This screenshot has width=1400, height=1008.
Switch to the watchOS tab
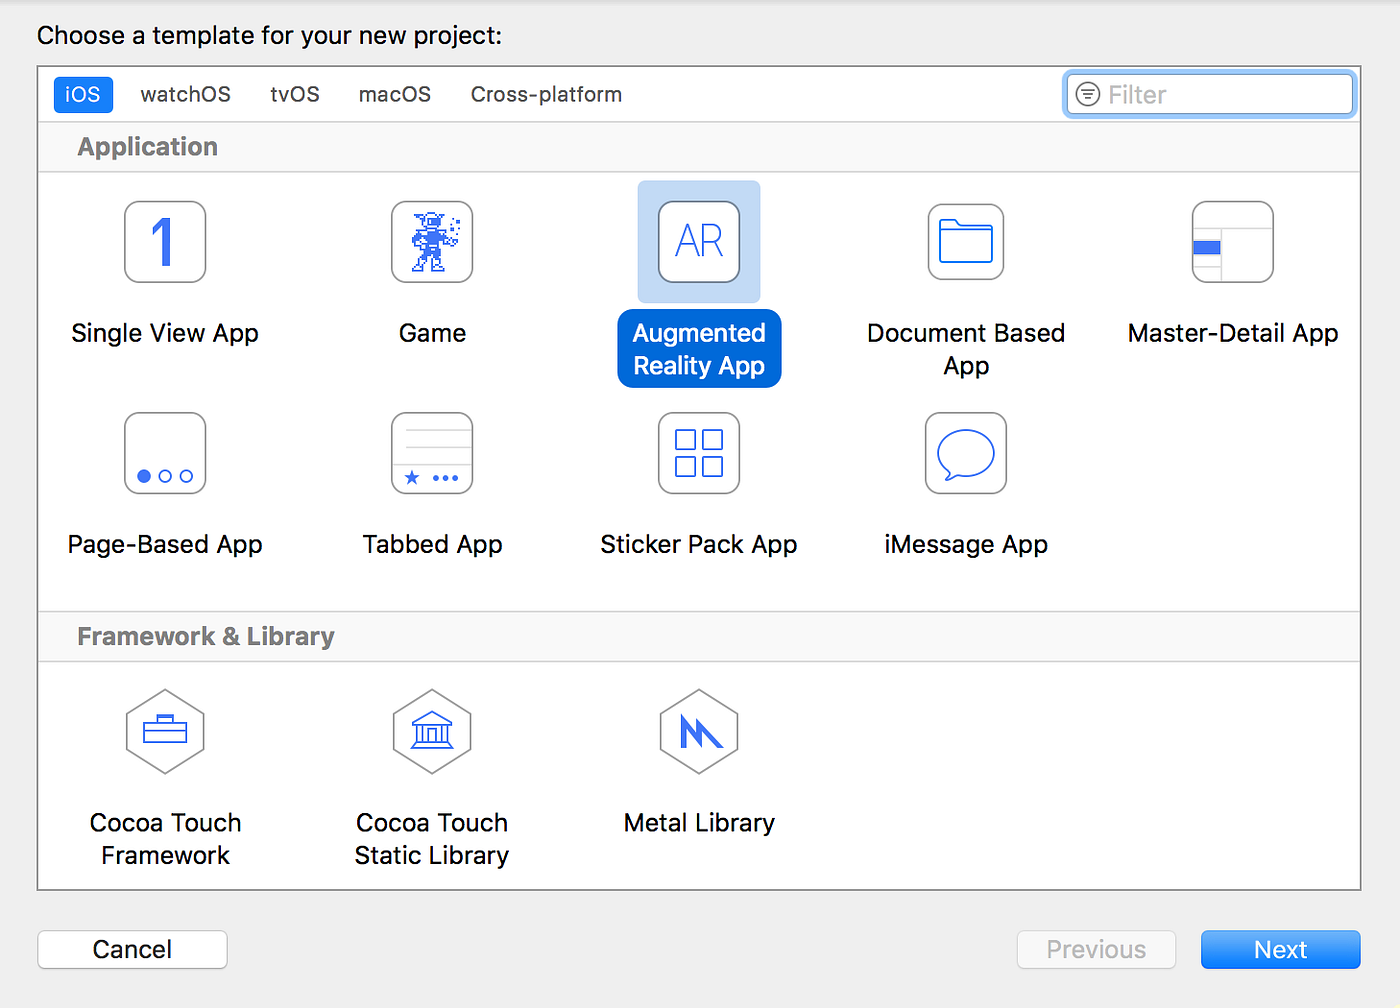pos(186,94)
